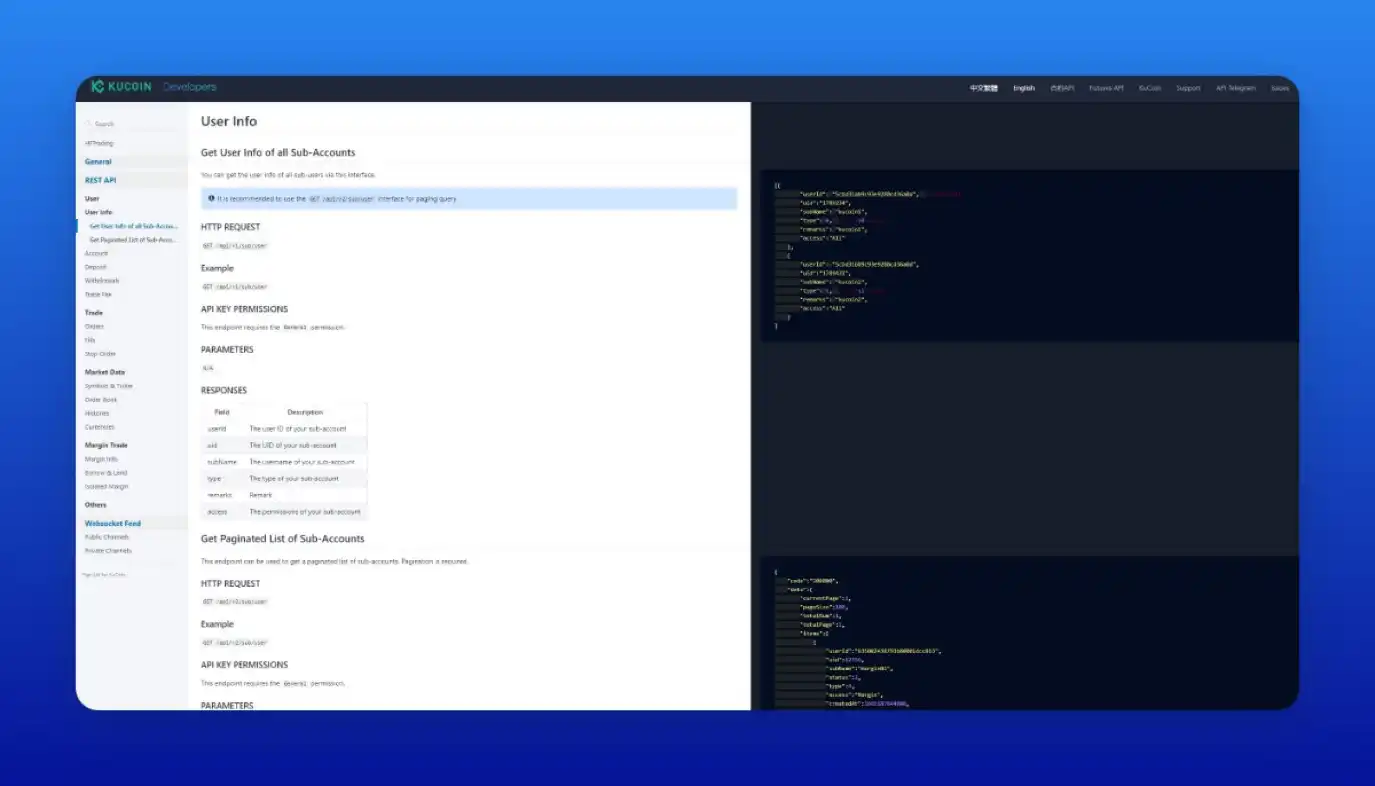Screen dimensions: 1375x786
Task: Switch language to English in top bar
Action: [x=1023, y=88]
